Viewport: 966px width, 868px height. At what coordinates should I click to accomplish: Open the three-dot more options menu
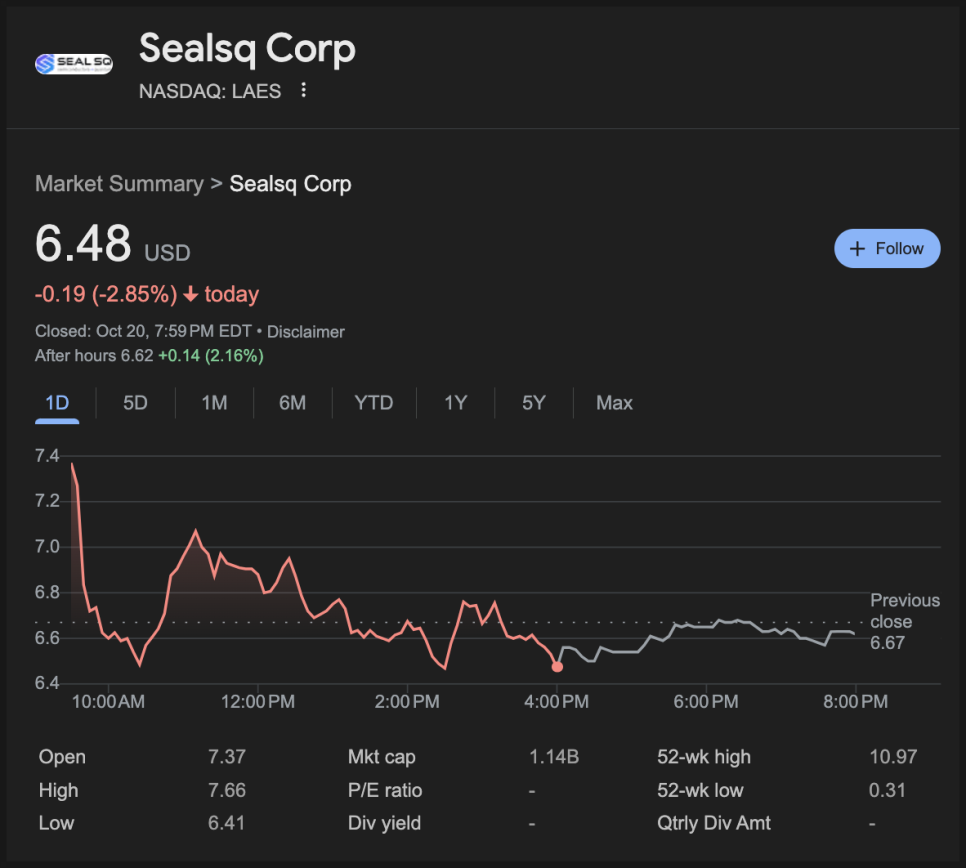304,91
